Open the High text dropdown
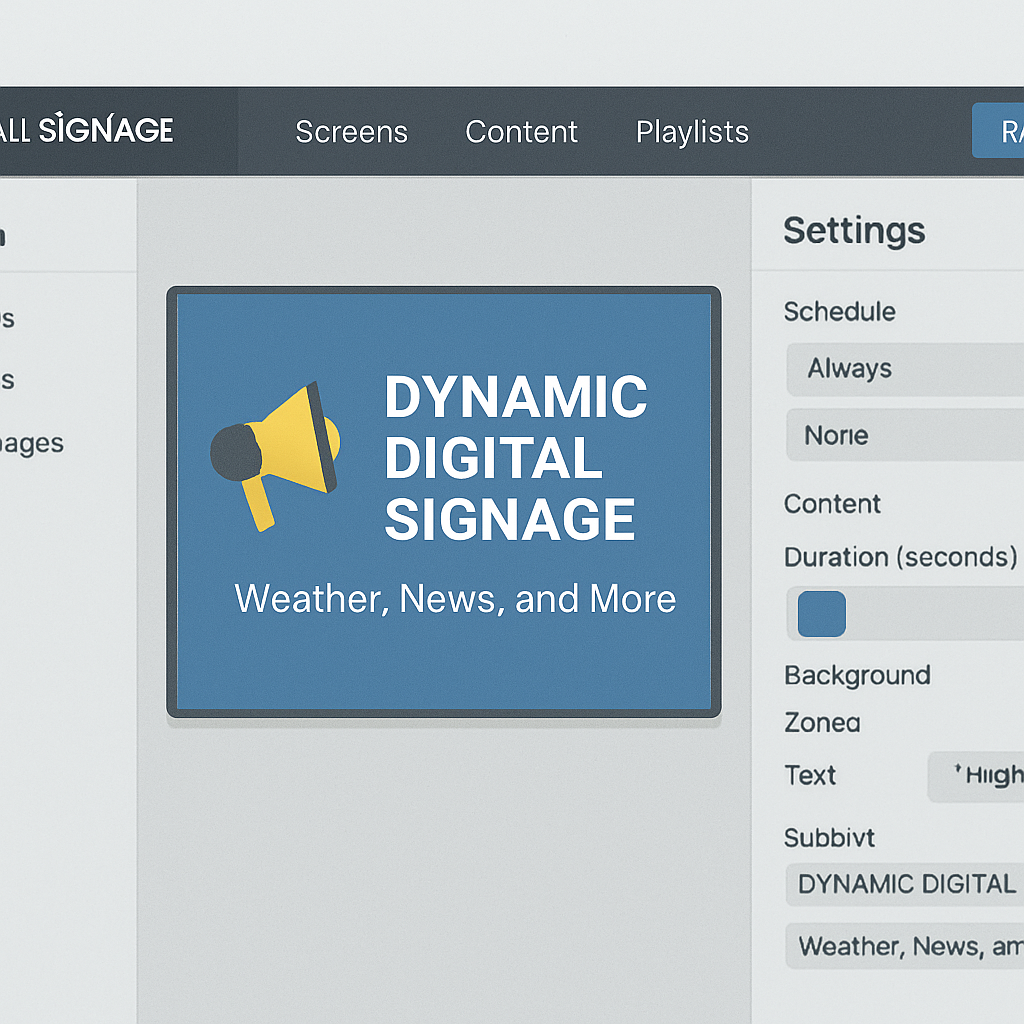Image resolution: width=1024 pixels, height=1024 pixels. tap(976, 776)
